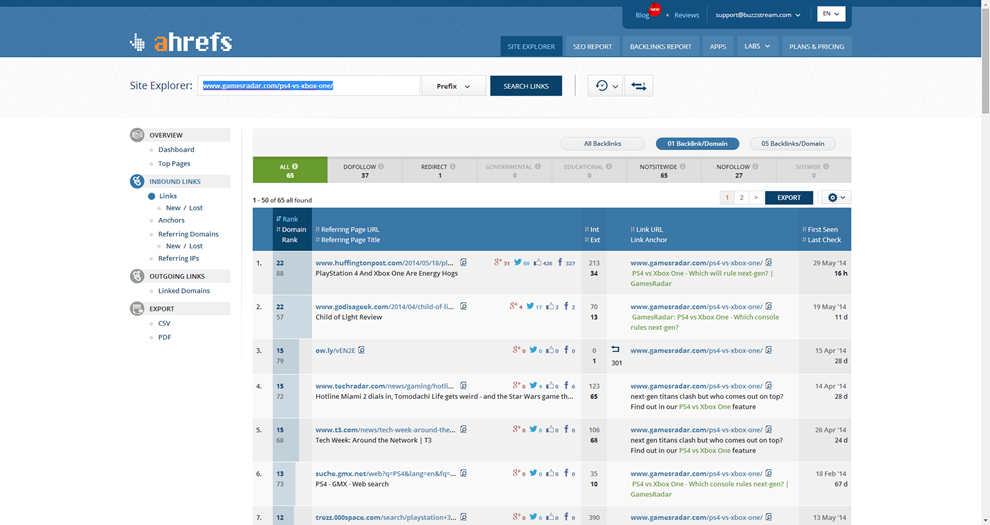
Task: Click cached page icon beside huffingtonpost URL
Action: coord(463,262)
